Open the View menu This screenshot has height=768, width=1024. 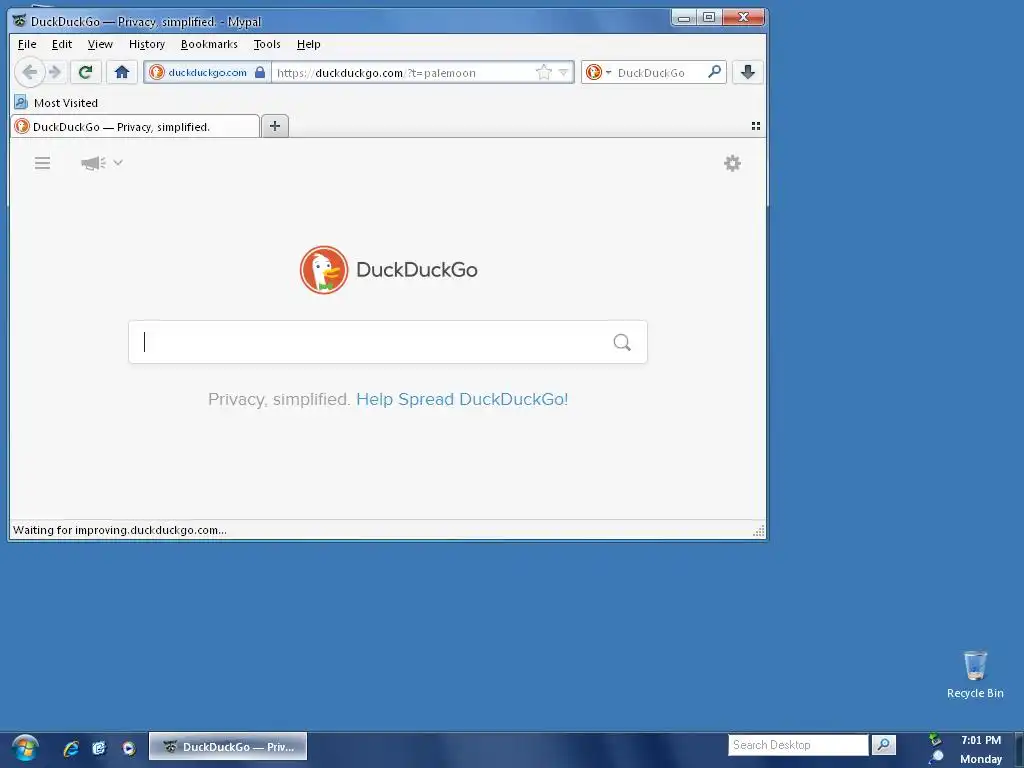100,44
